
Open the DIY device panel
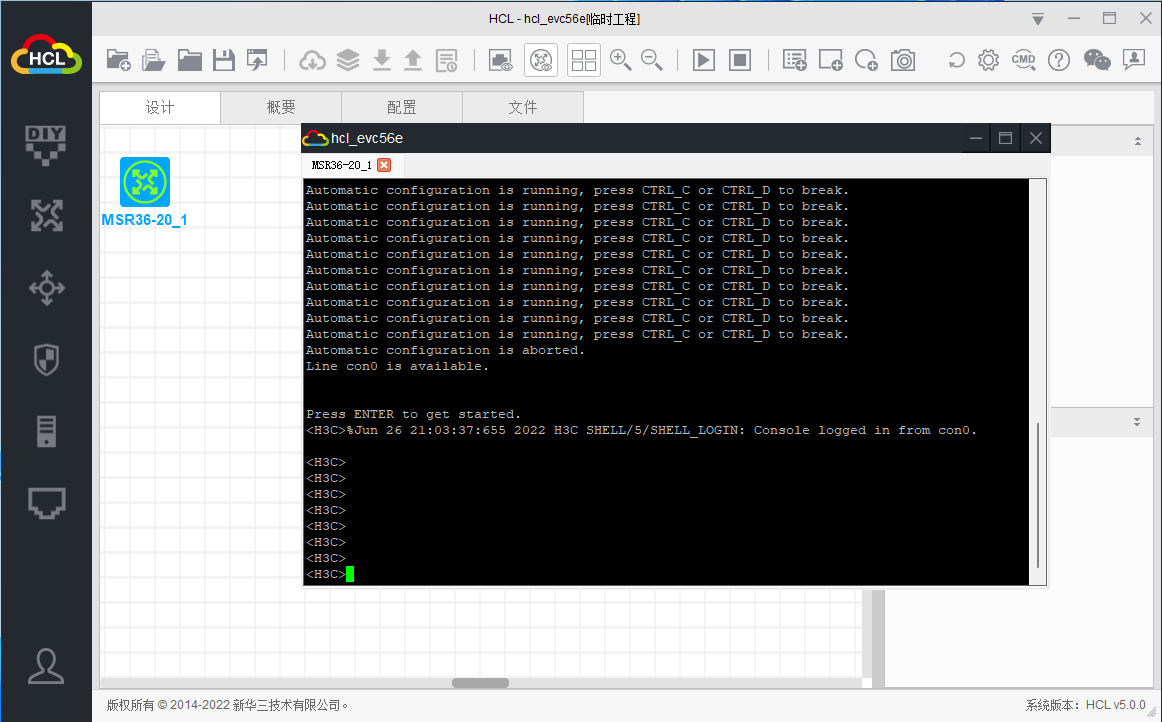pyautogui.click(x=46, y=143)
